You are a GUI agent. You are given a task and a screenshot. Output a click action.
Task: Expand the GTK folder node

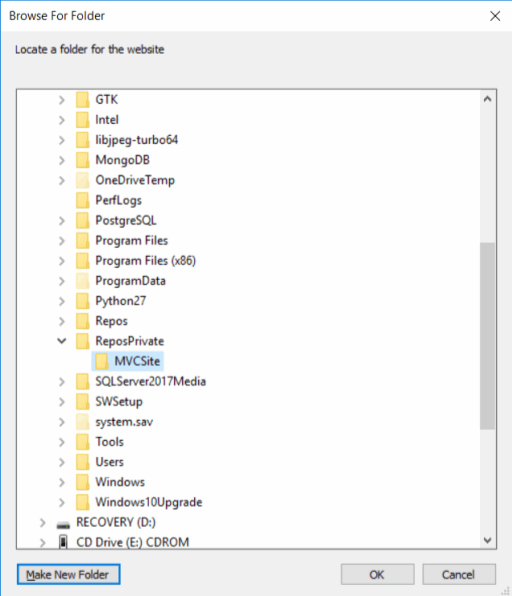62,100
